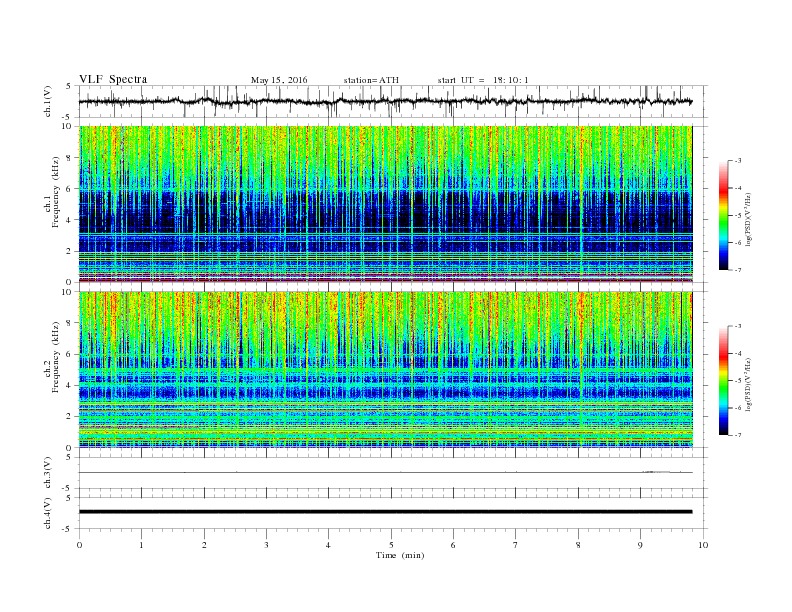Click inside the ch.1 spectrogram panel
Image resolution: width=792 pixels, height=612 pixels.
(386, 204)
